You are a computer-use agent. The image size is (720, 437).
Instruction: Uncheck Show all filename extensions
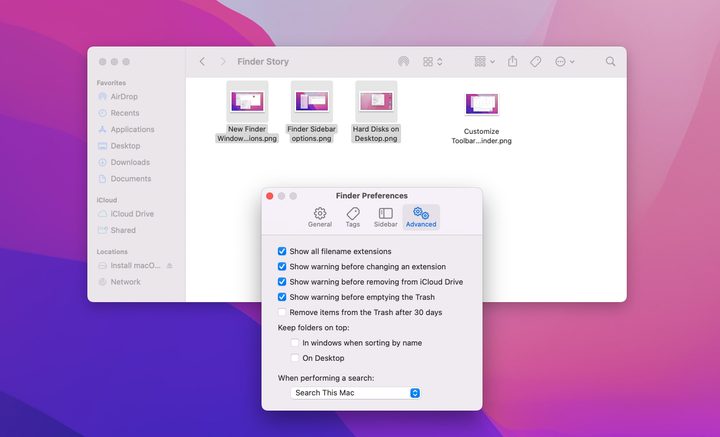tap(282, 251)
